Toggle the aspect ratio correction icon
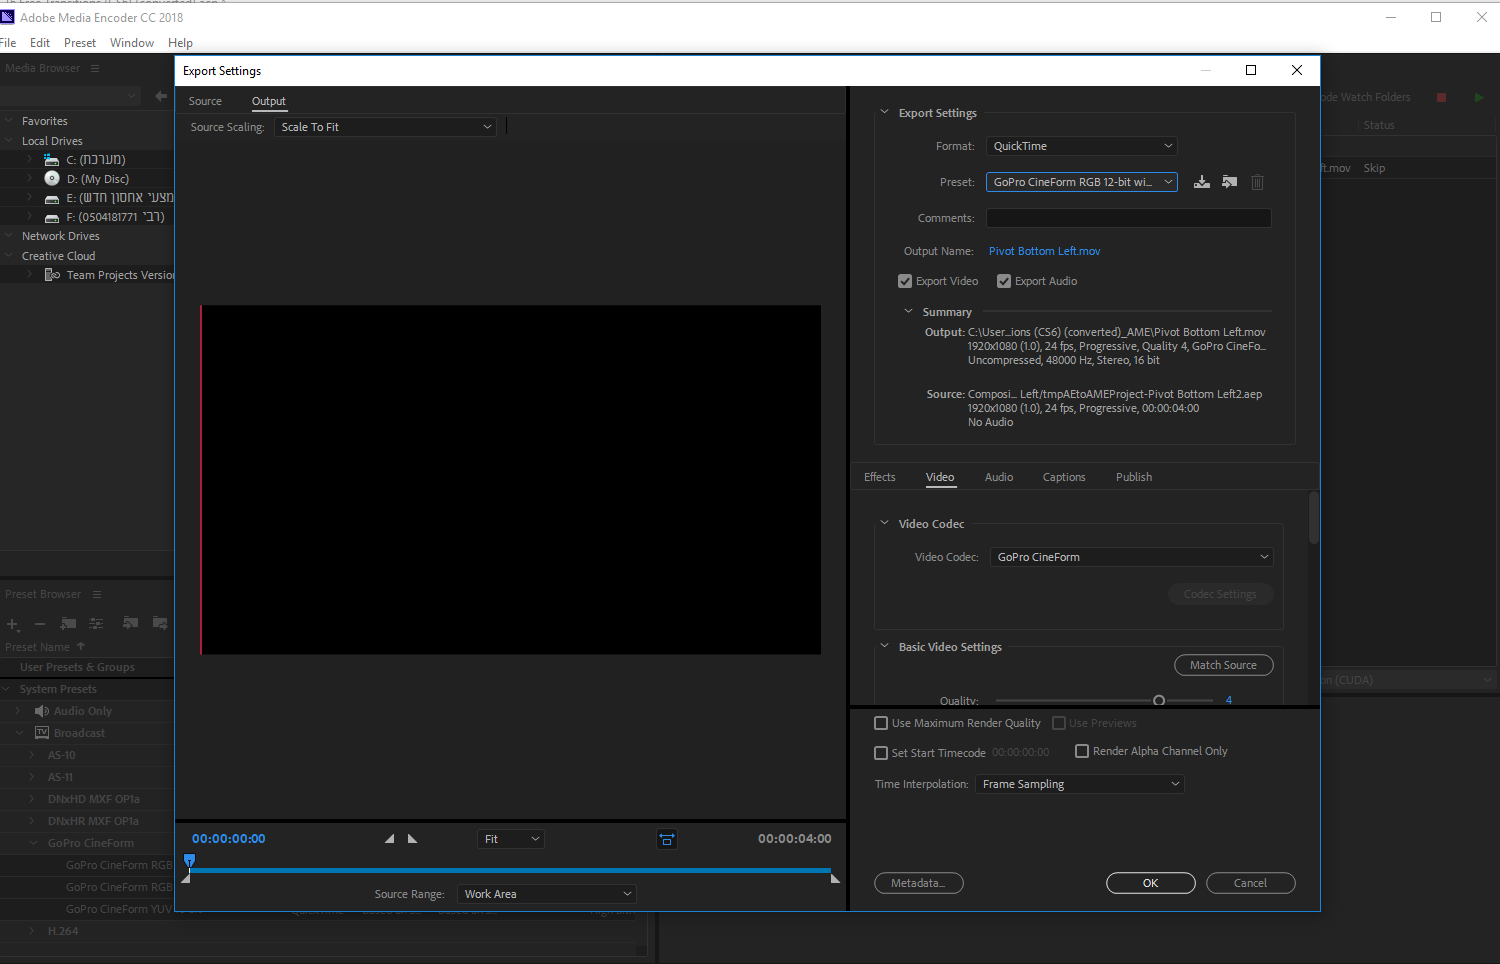1500x964 pixels. point(667,839)
